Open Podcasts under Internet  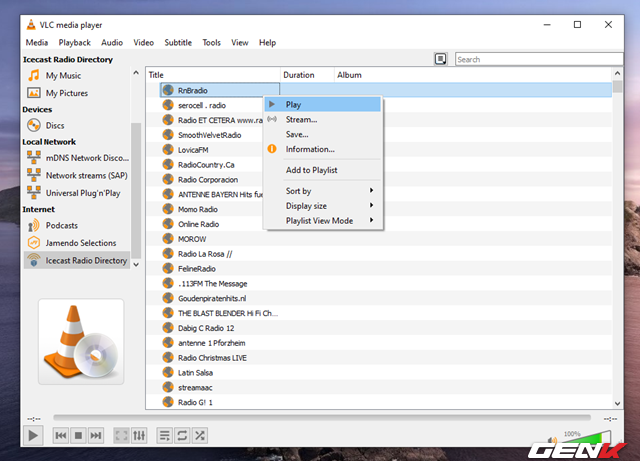61,225
